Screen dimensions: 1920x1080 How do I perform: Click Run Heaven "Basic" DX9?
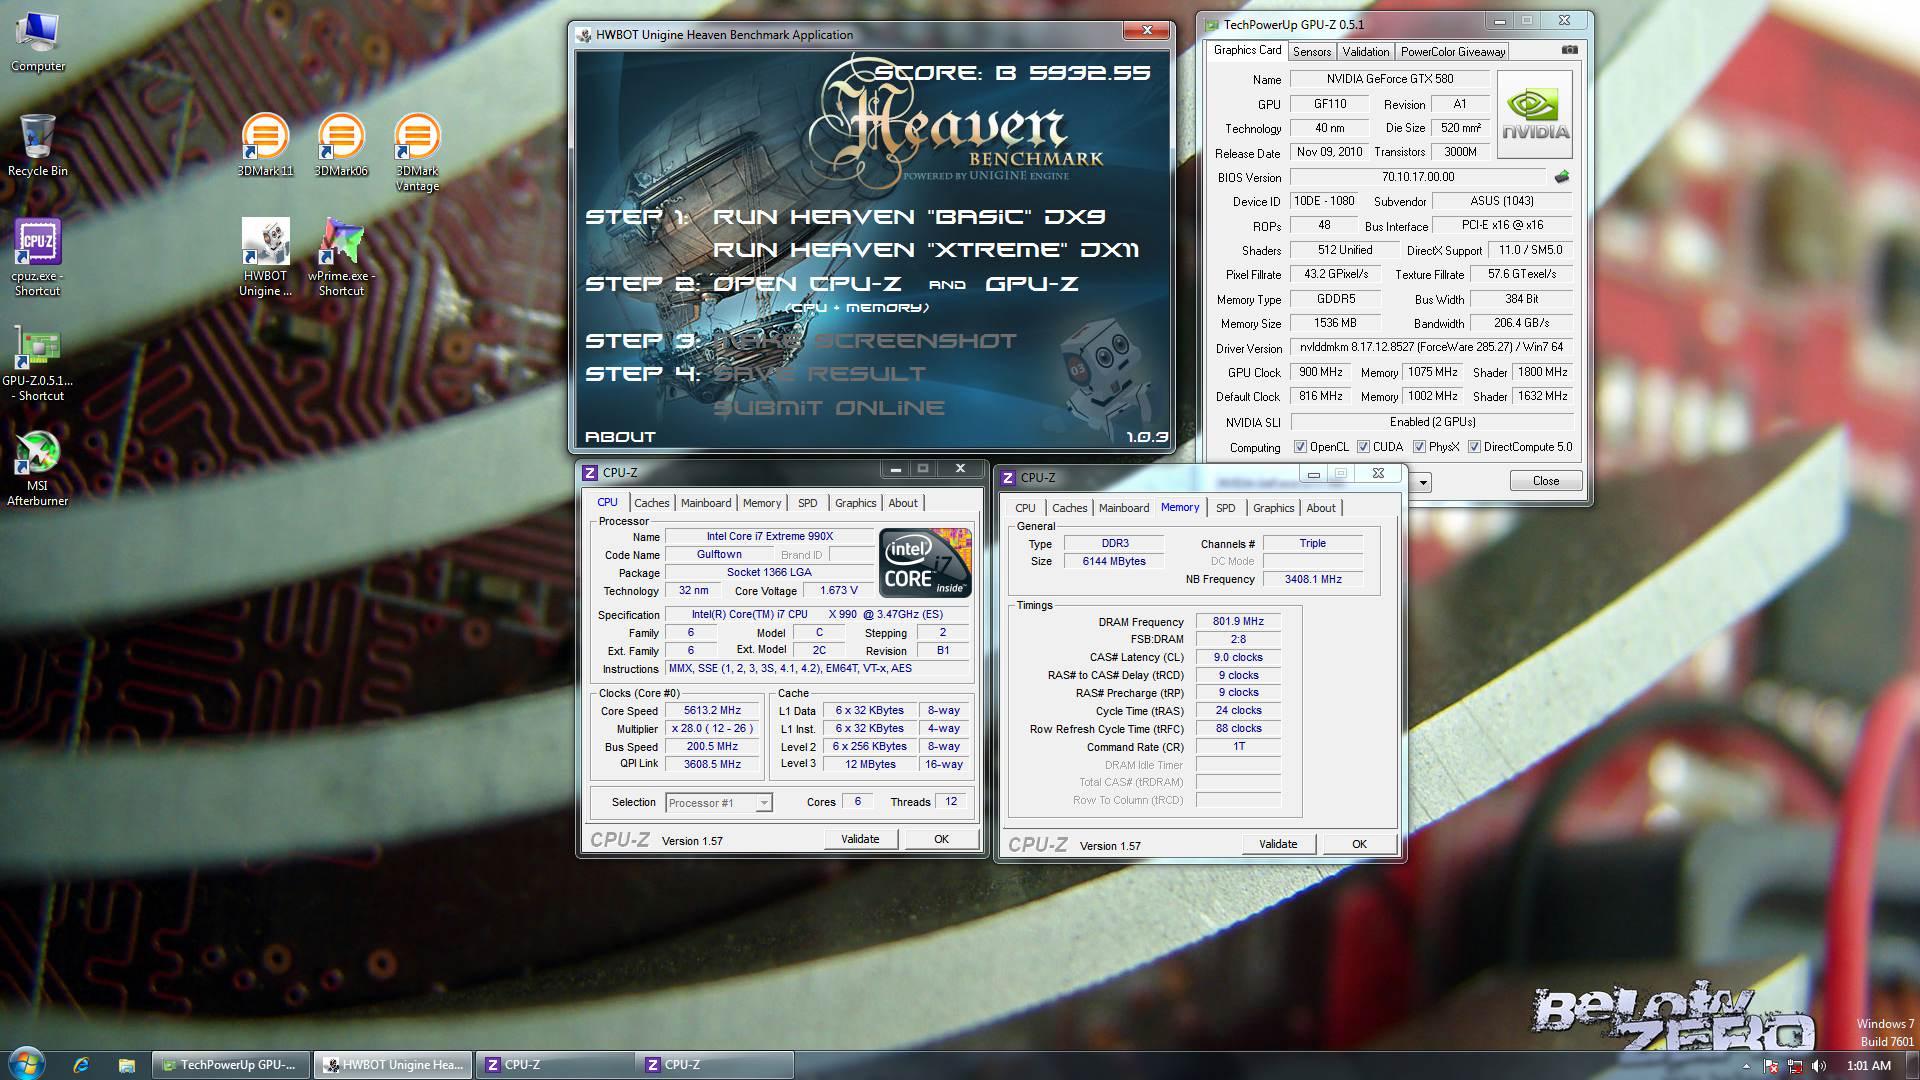tap(909, 217)
